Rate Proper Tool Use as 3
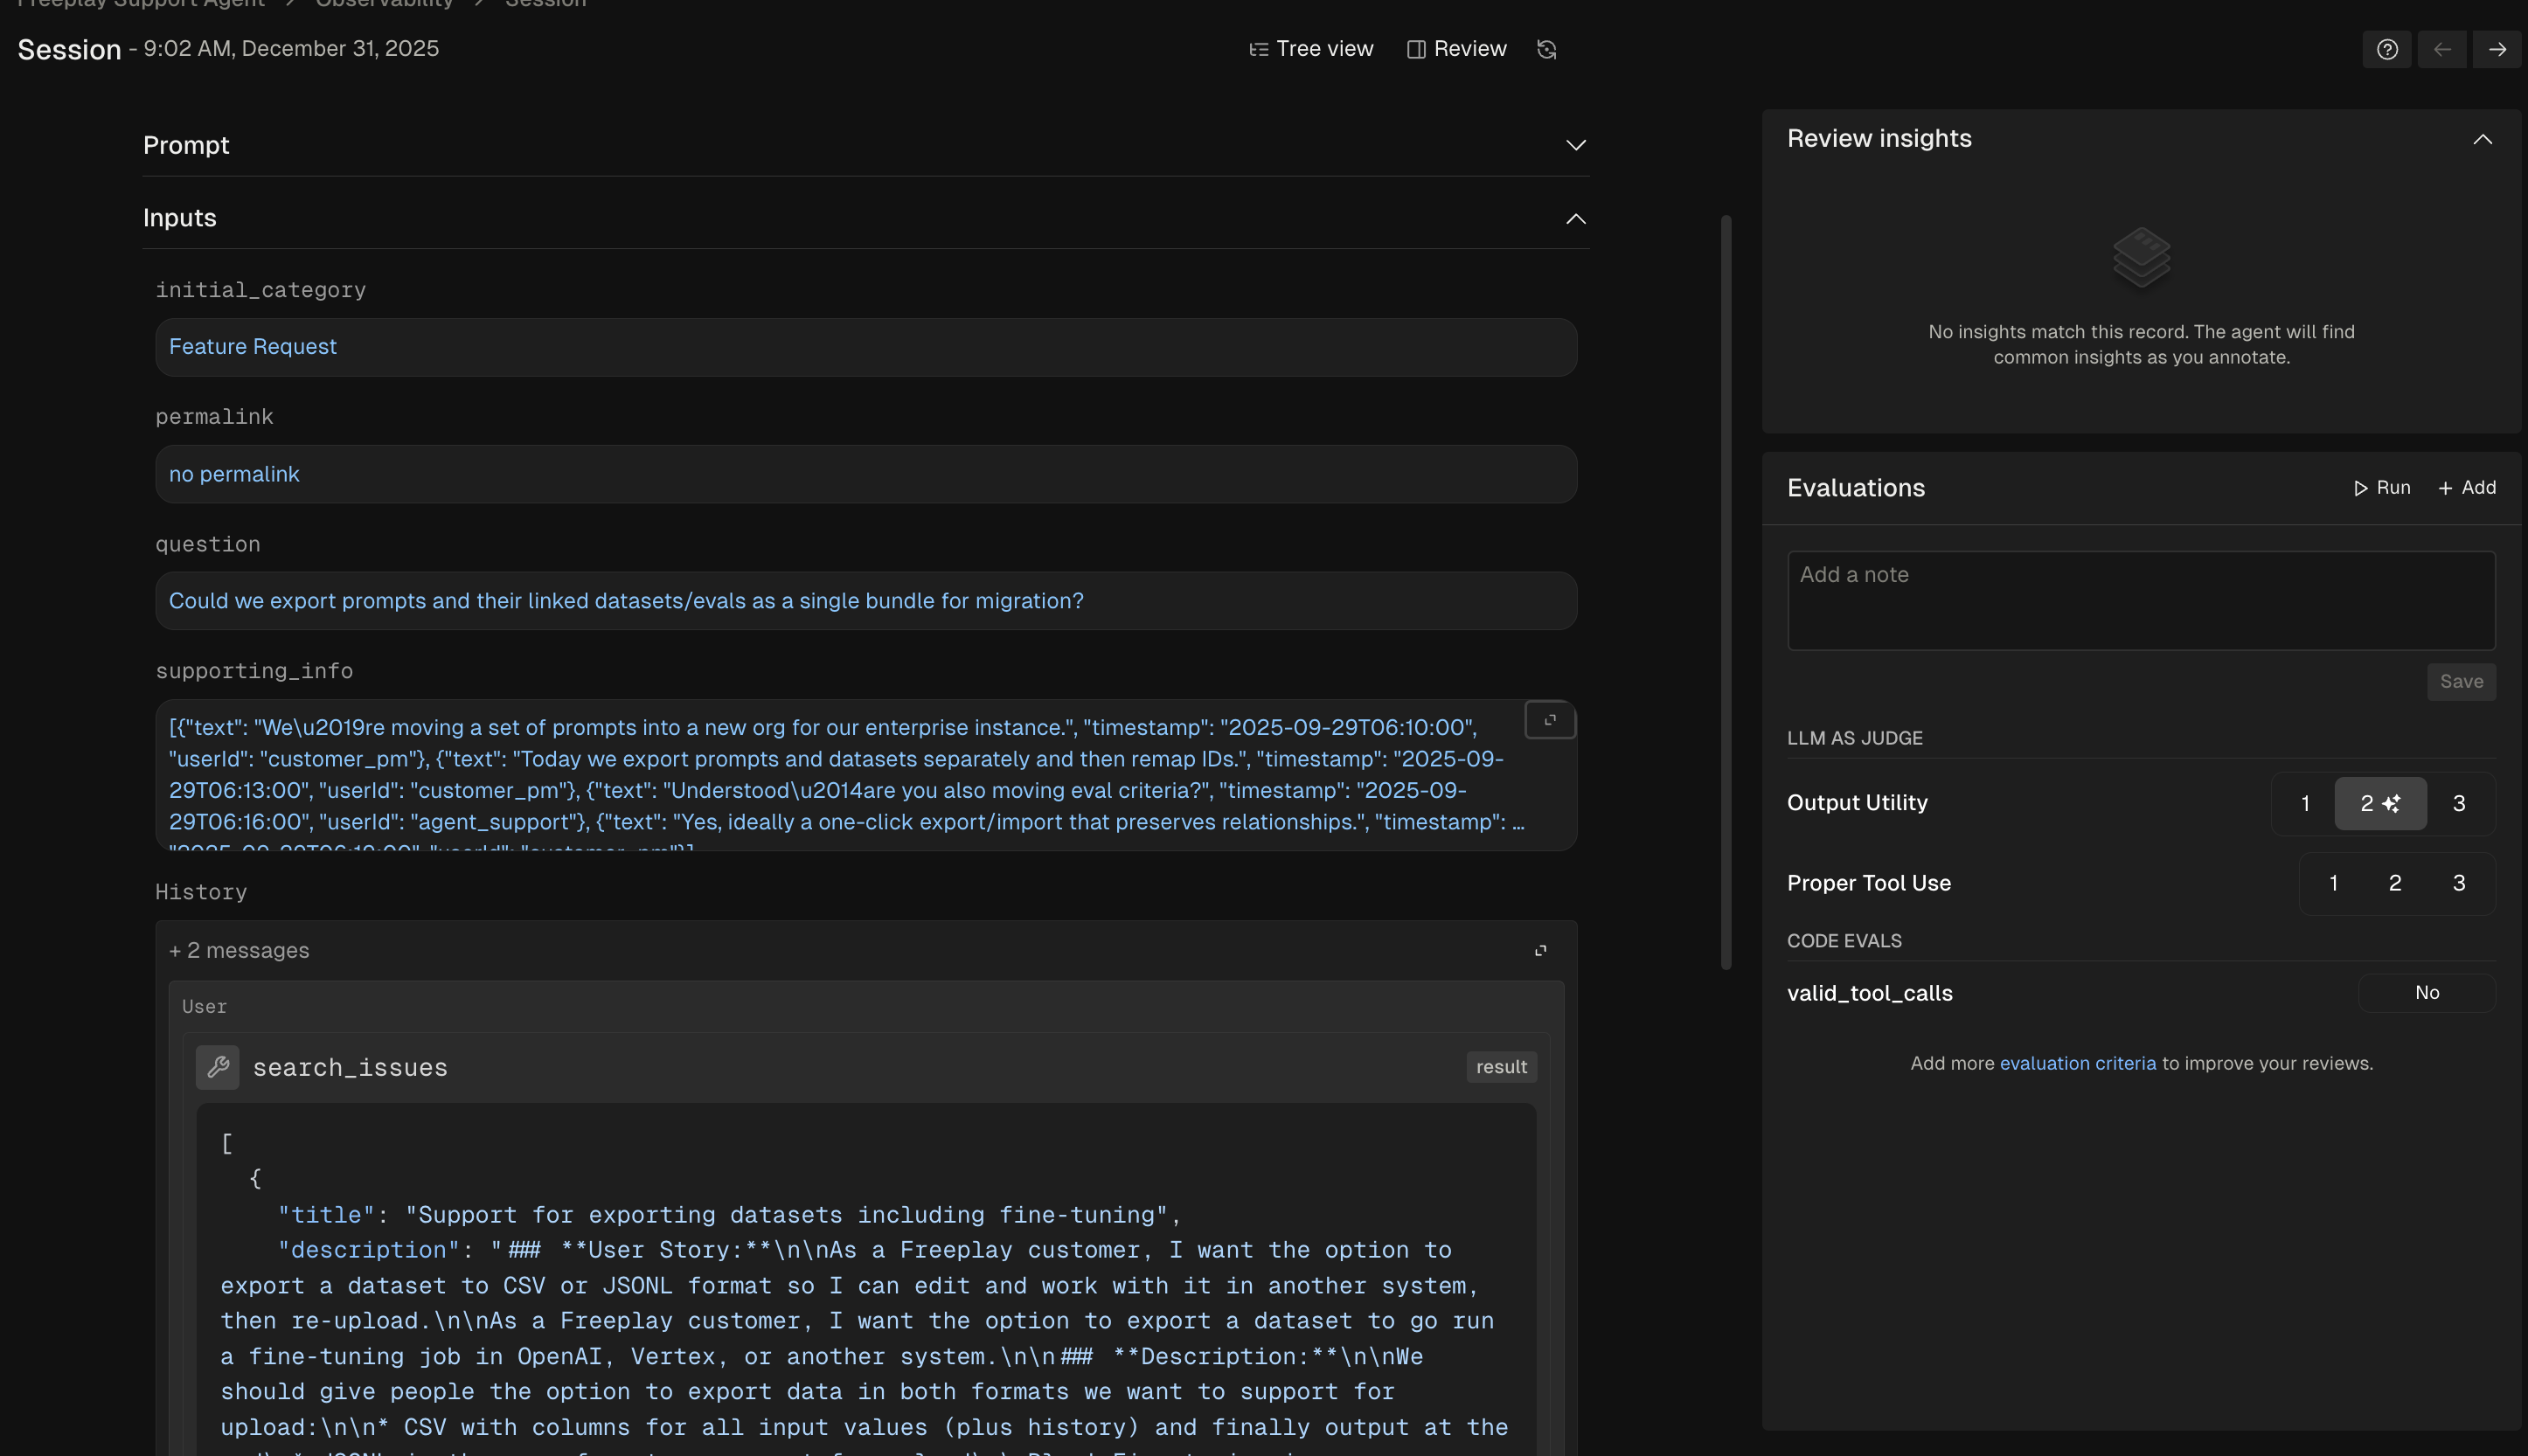Viewport: 2528px width, 1456px height. pyautogui.click(x=2458, y=883)
